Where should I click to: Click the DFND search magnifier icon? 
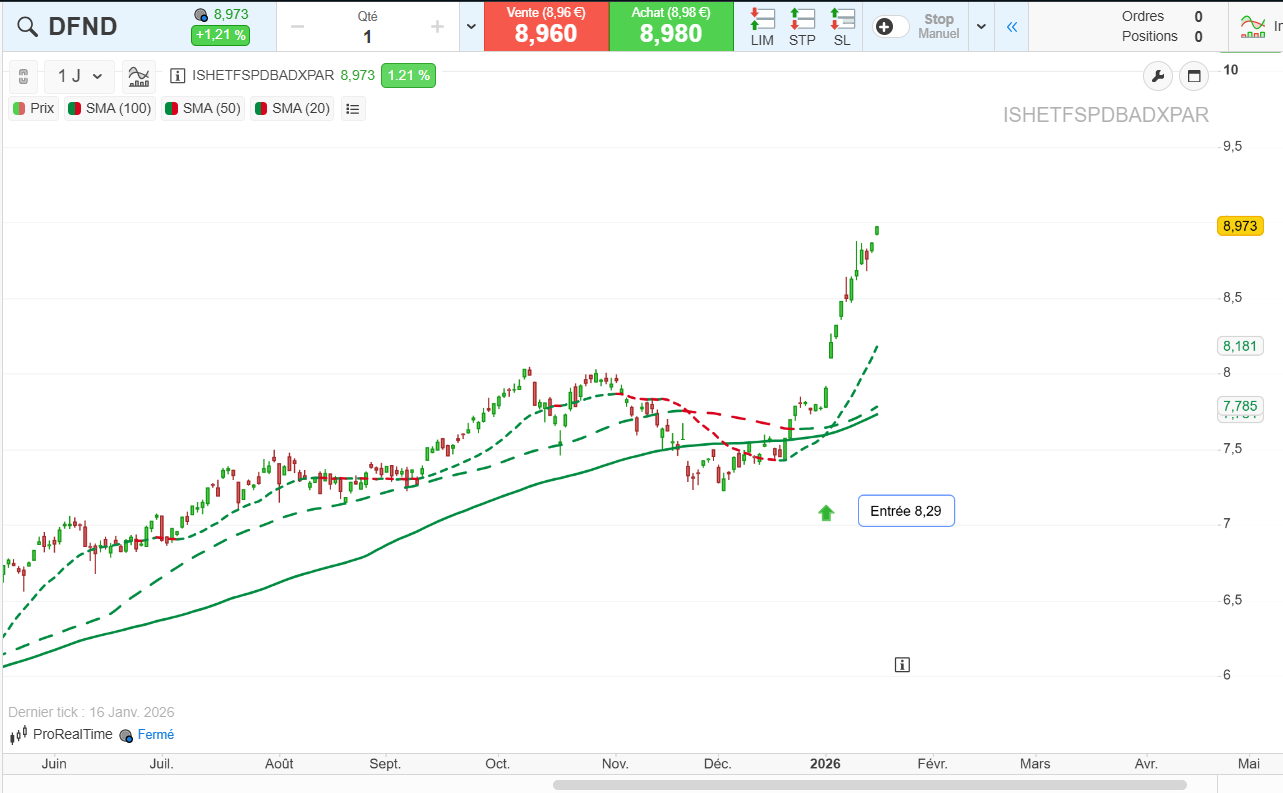26,27
